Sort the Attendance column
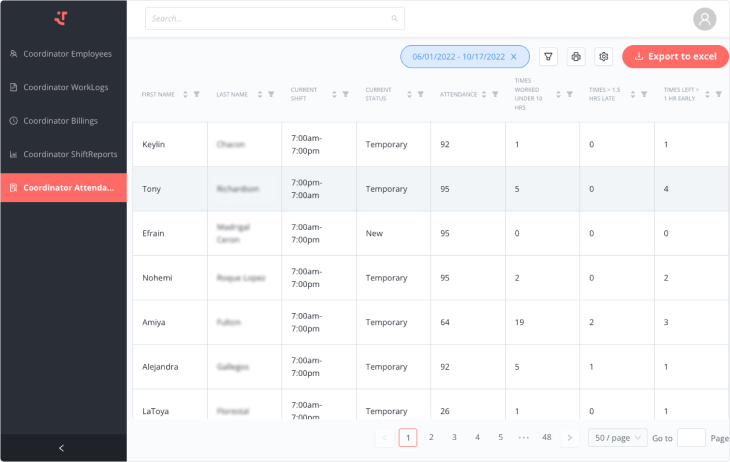The height and width of the screenshot is (462, 730). tap(483, 95)
